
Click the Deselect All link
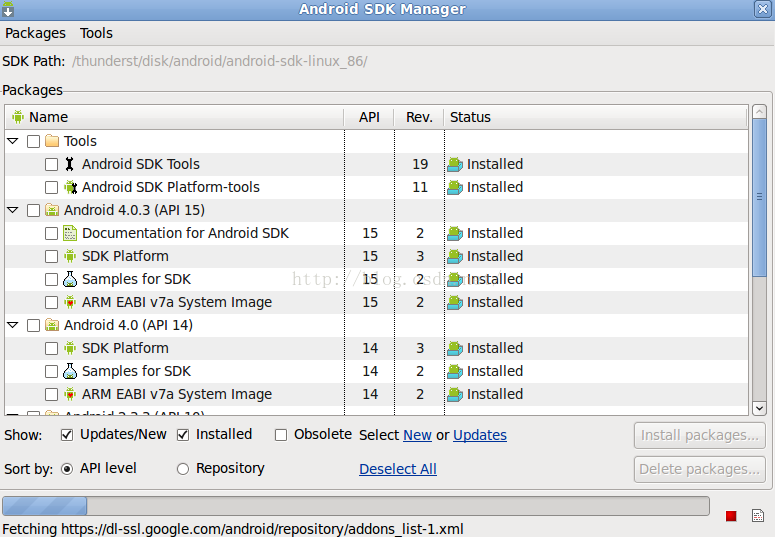(x=398, y=469)
